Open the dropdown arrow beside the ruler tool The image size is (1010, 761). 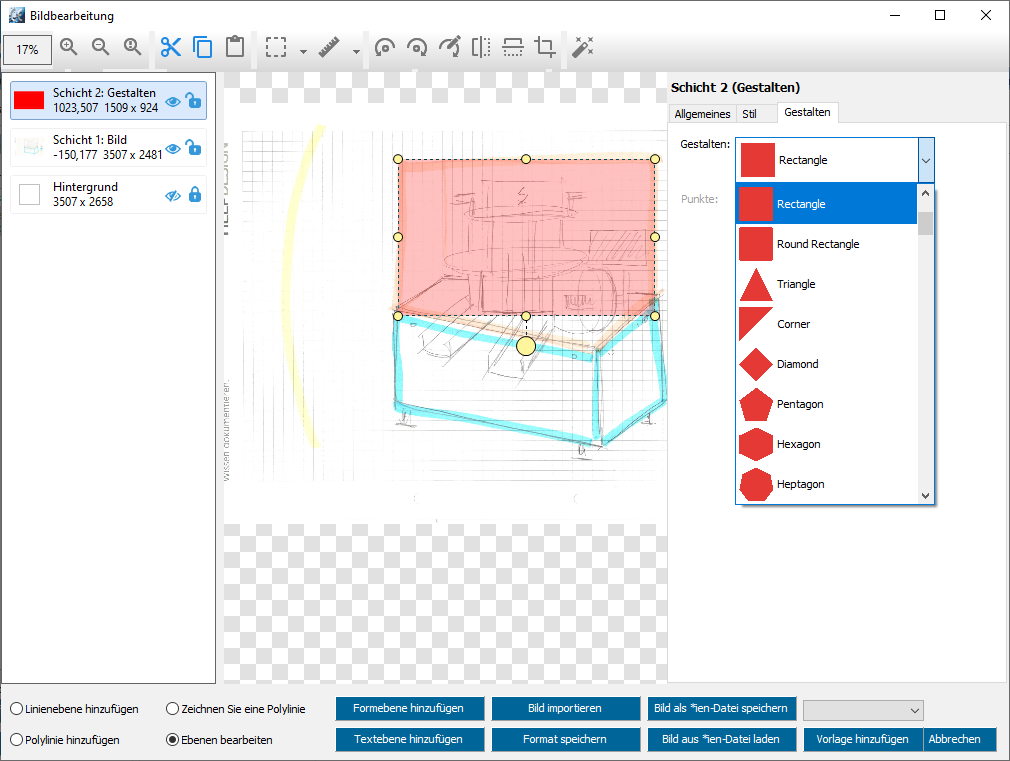tap(355, 50)
